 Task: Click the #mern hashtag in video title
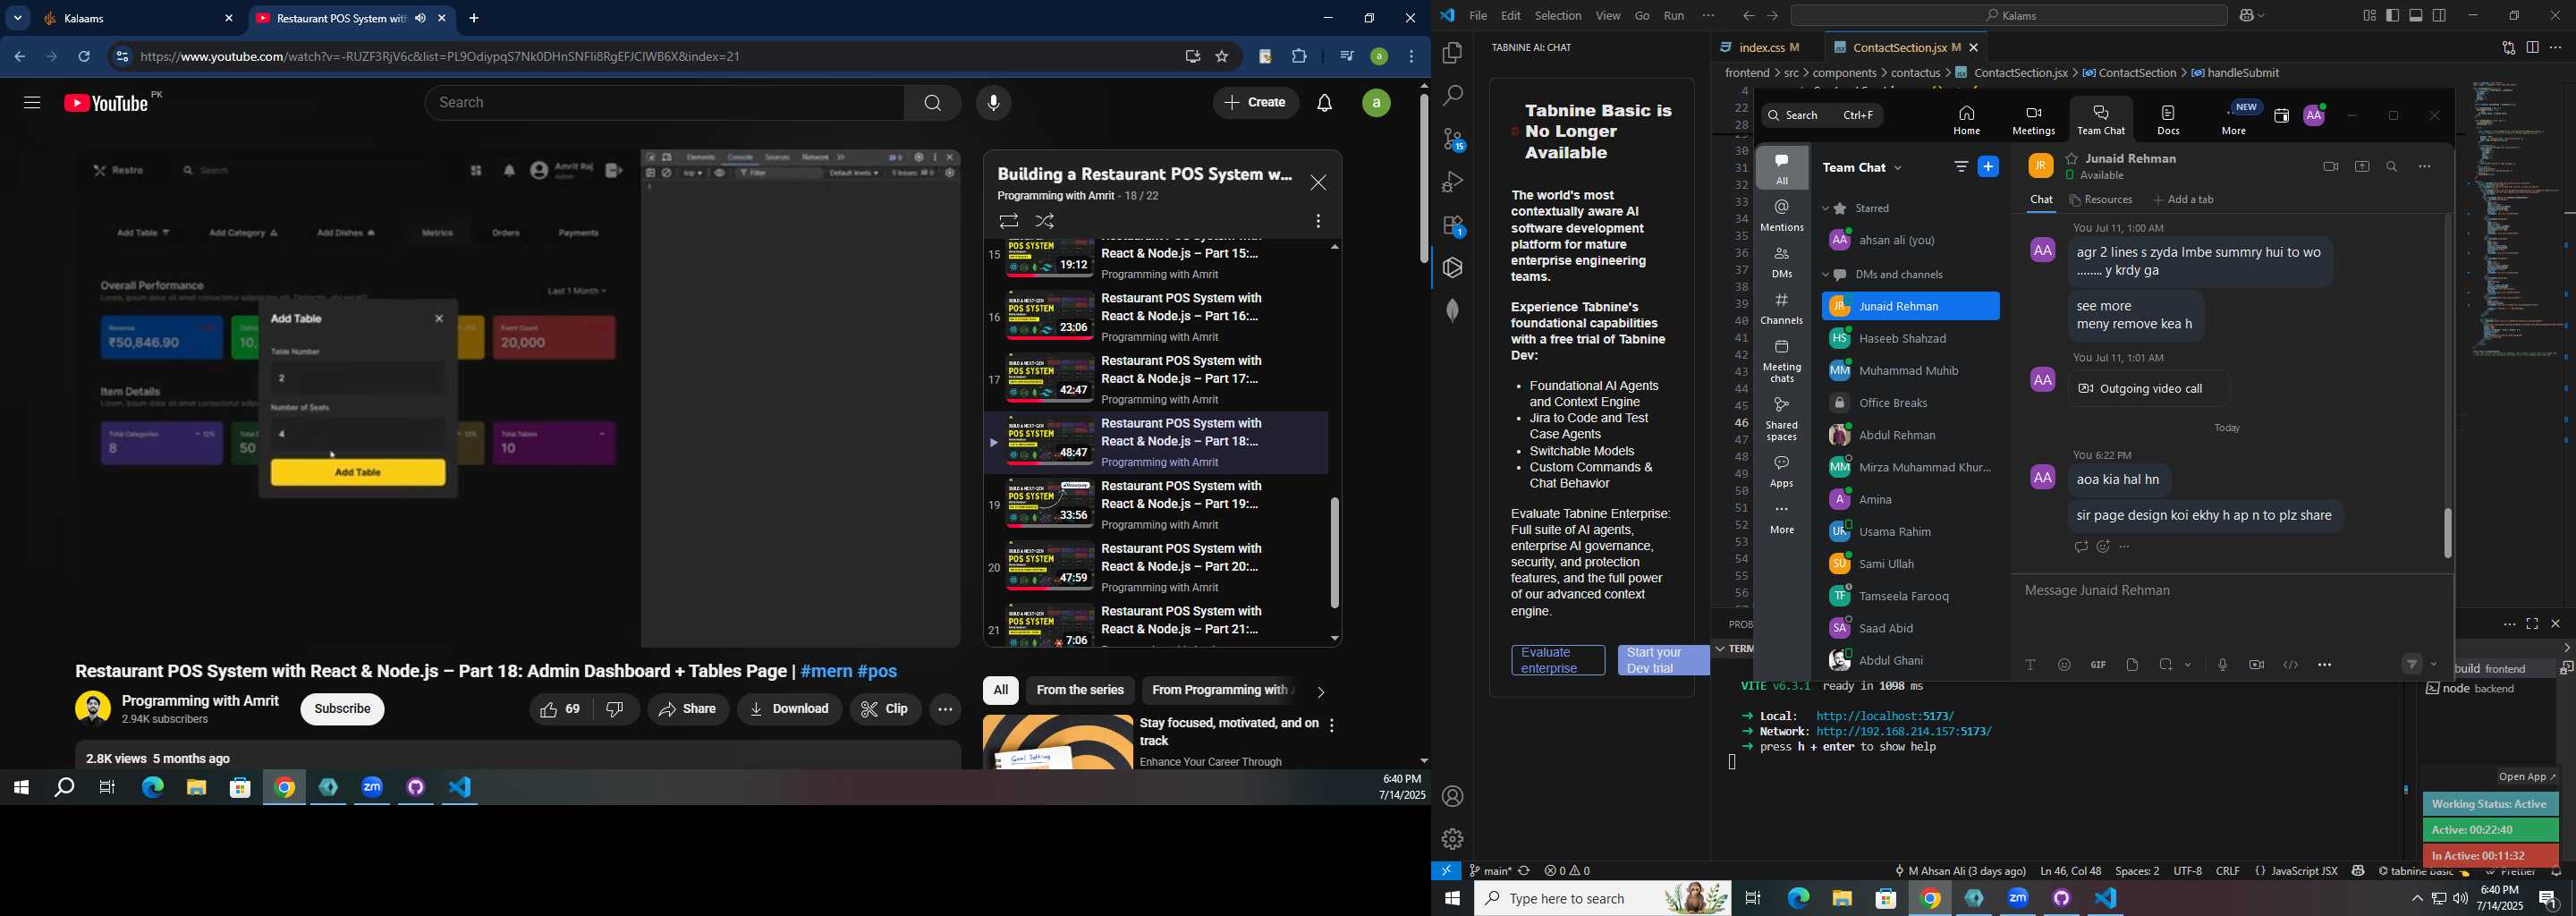click(x=826, y=672)
